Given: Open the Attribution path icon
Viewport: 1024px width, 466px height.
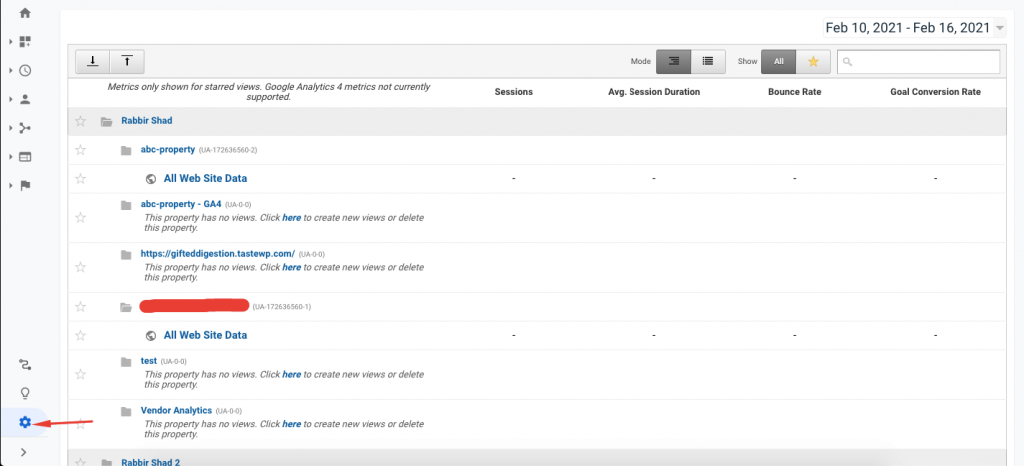Looking at the screenshot, I should pos(25,364).
